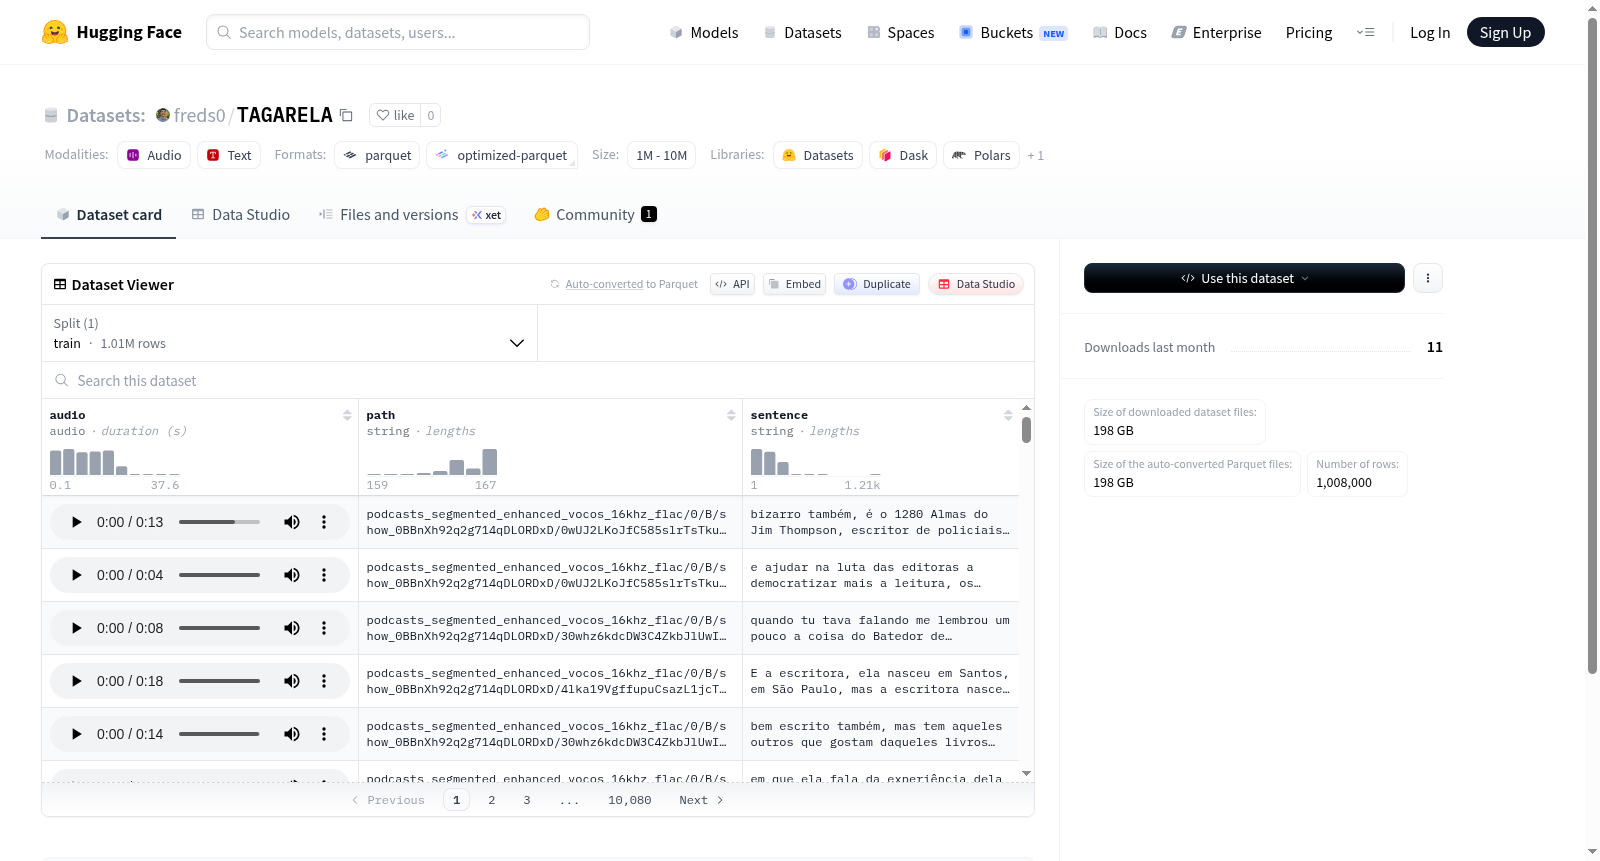The width and height of the screenshot is (1600, 861).
Task: Open the Pricing page
Action: tap(1309, 33)
